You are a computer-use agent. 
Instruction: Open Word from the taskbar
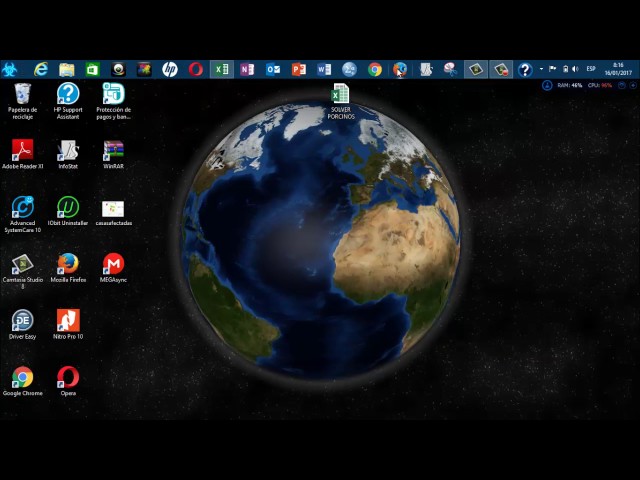coord(324,69)
